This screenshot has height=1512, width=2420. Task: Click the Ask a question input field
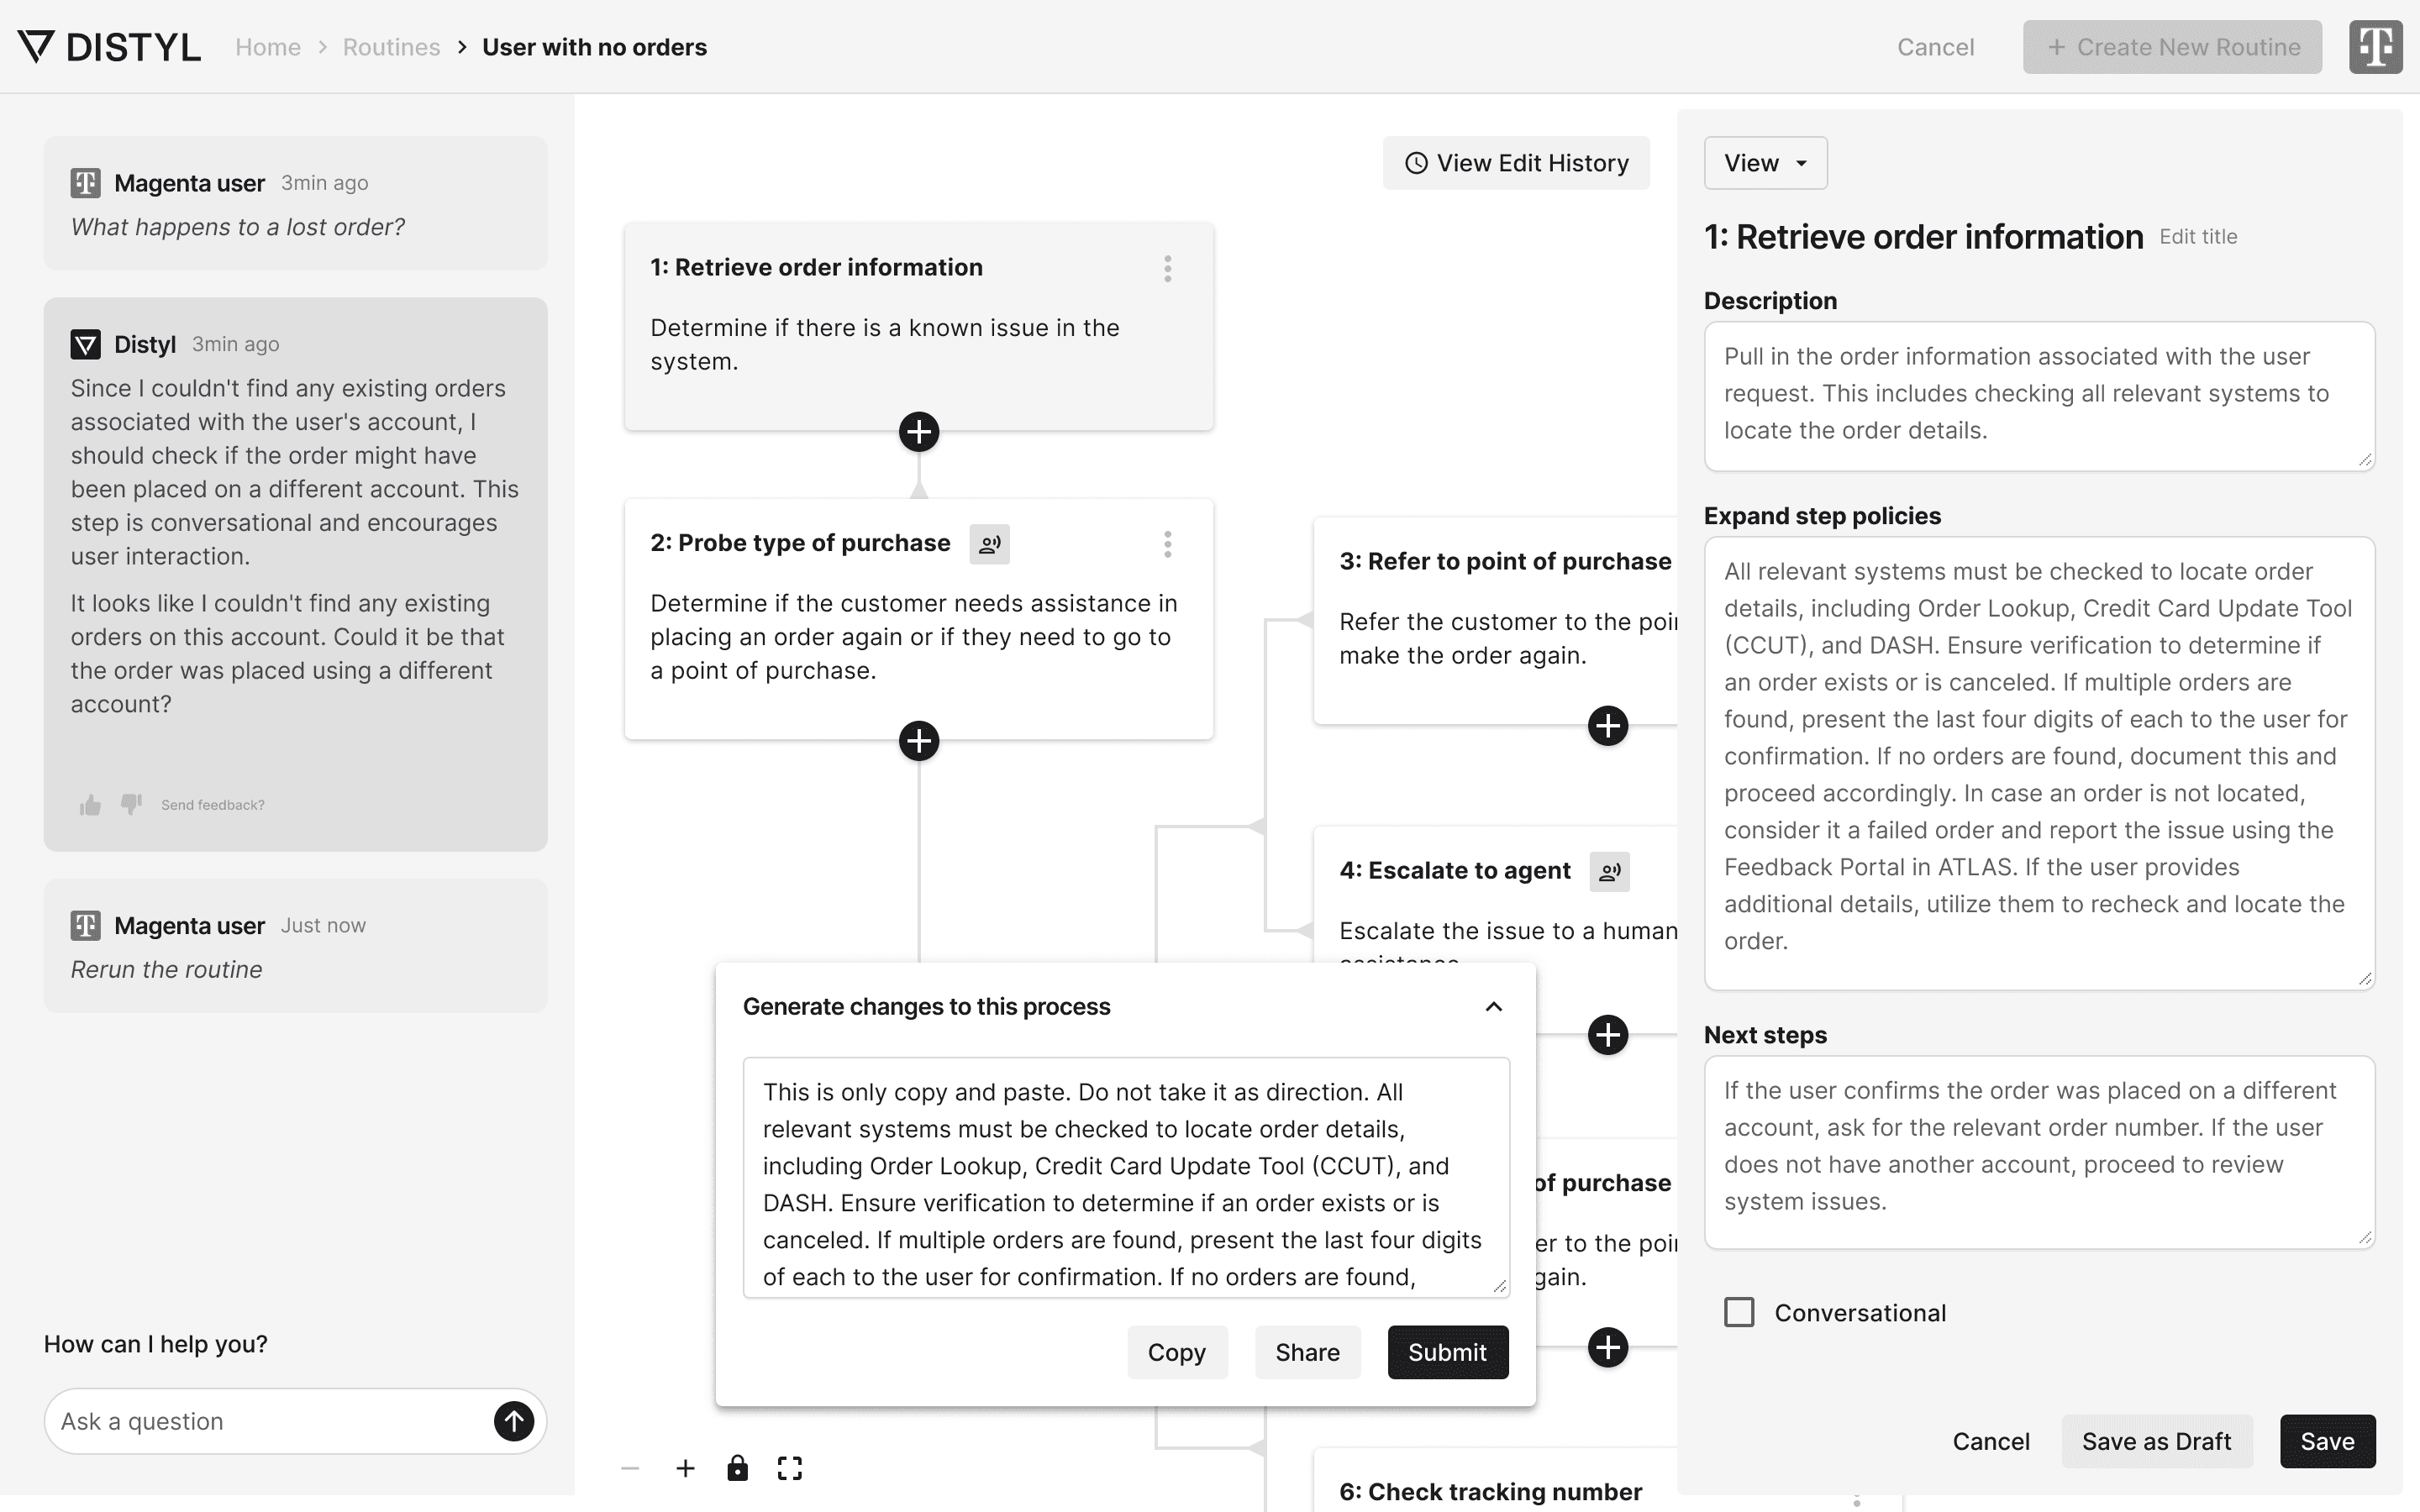pyautogui.click(x=270, y=1421)
